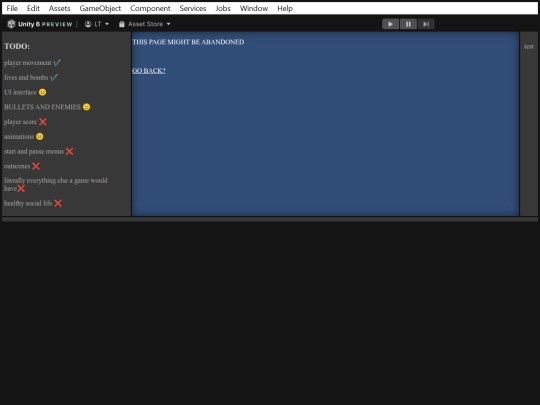Click the red X beside start and pause menus
The width and height of the screenshot is (540, 405).
(x=69, y=152)
